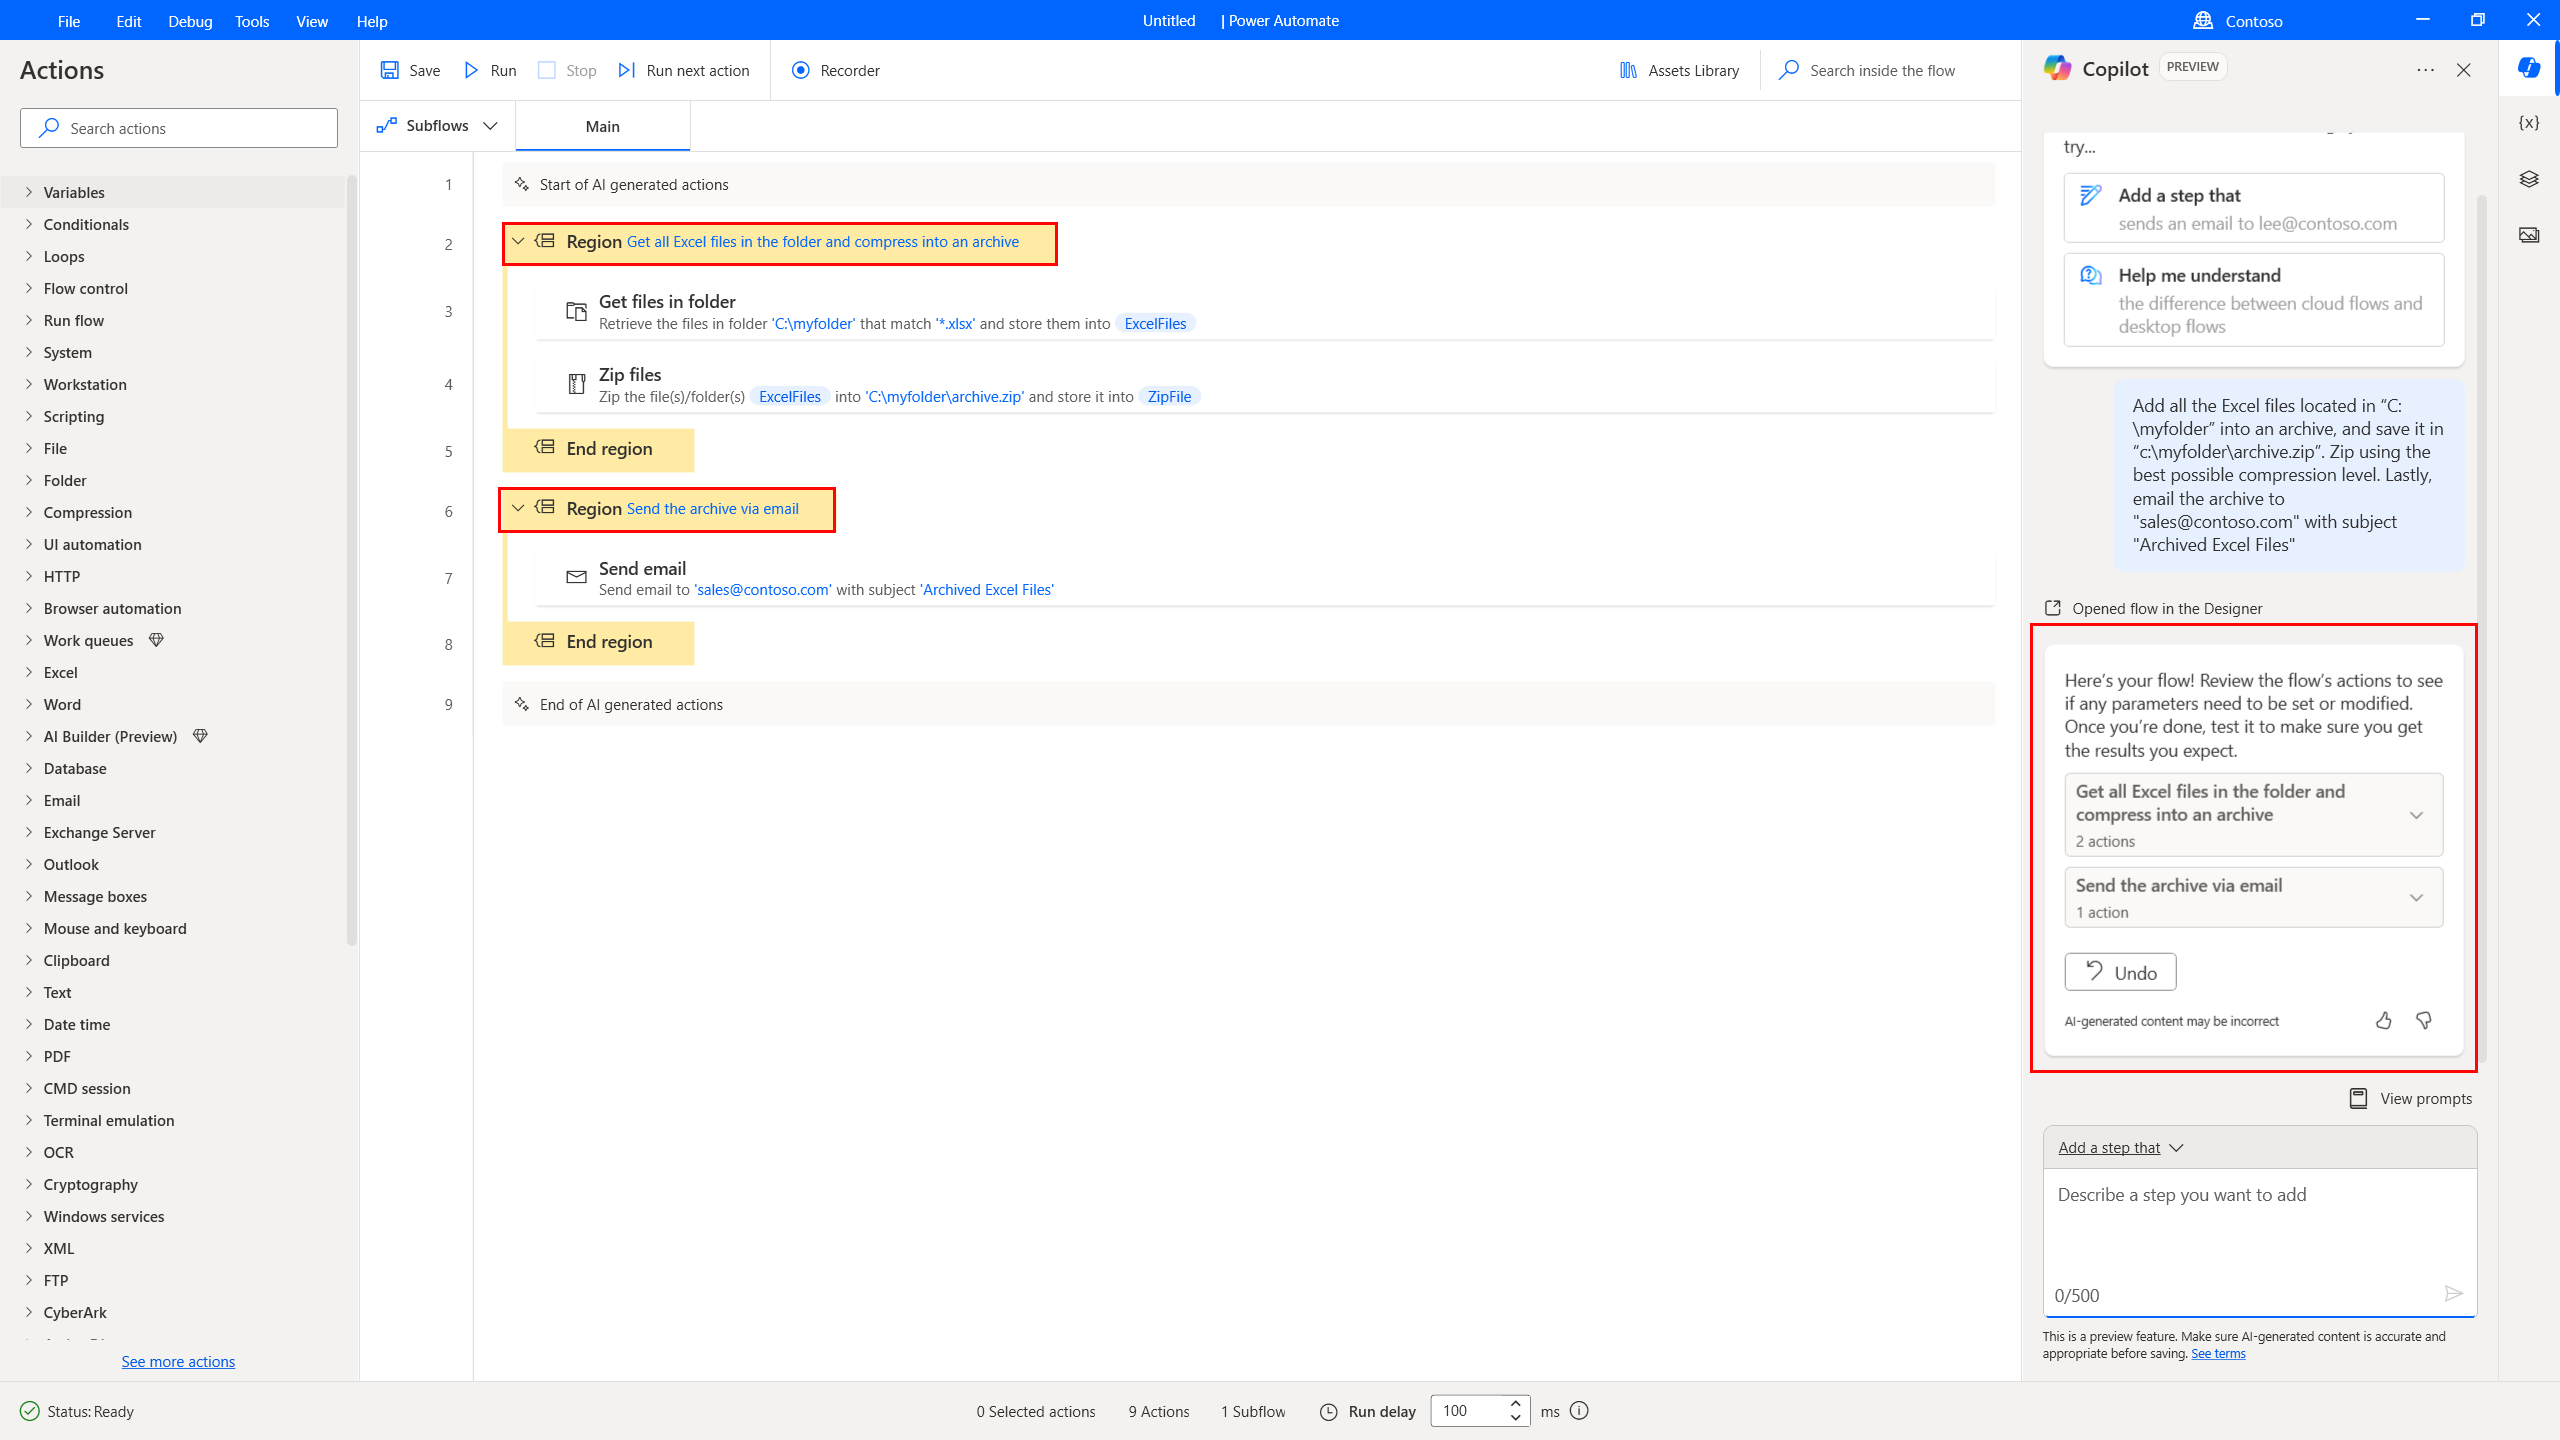Select the Main tab in flow designer
The image size is (2560, 1440).
coord(603,127)
